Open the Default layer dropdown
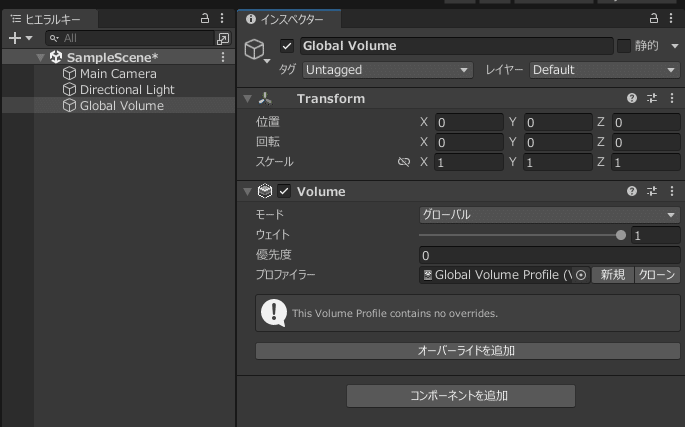Screen dimensions: 685x427 point(605,70)
